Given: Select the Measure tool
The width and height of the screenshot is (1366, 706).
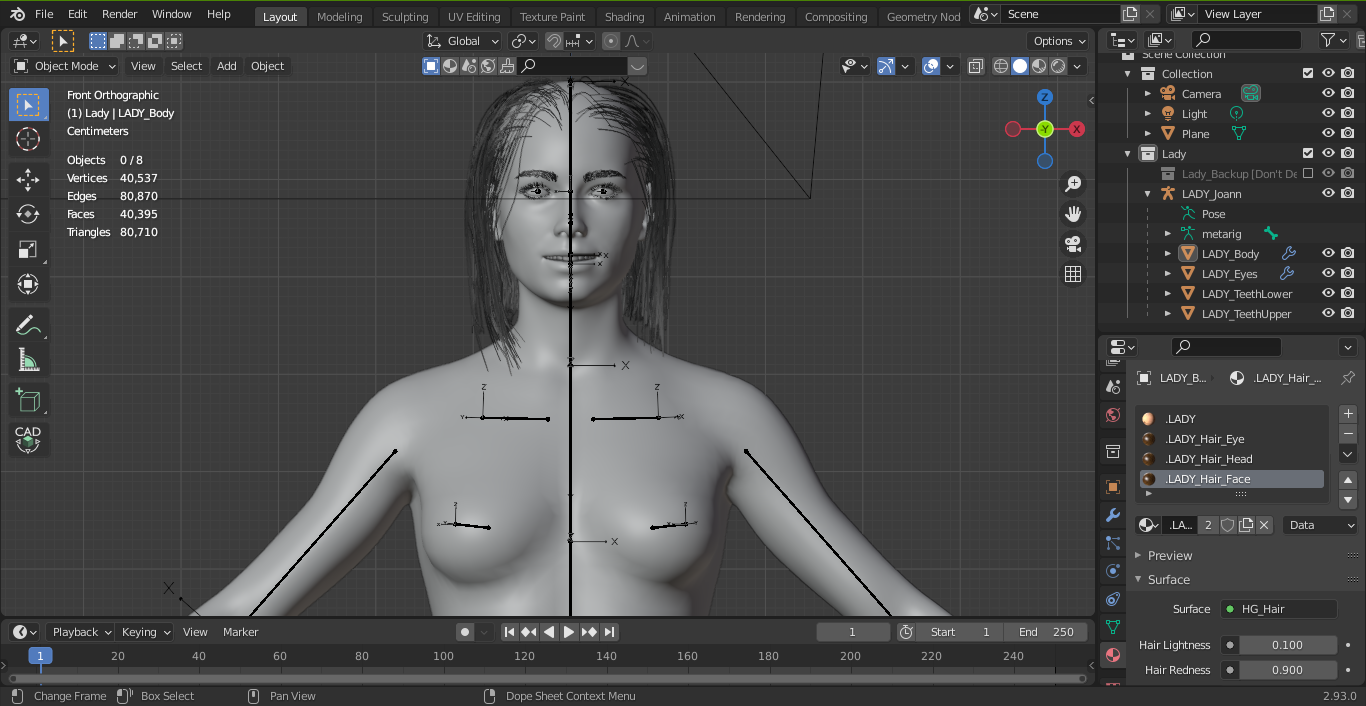Looking at the screenshot, I should point(28,360).
